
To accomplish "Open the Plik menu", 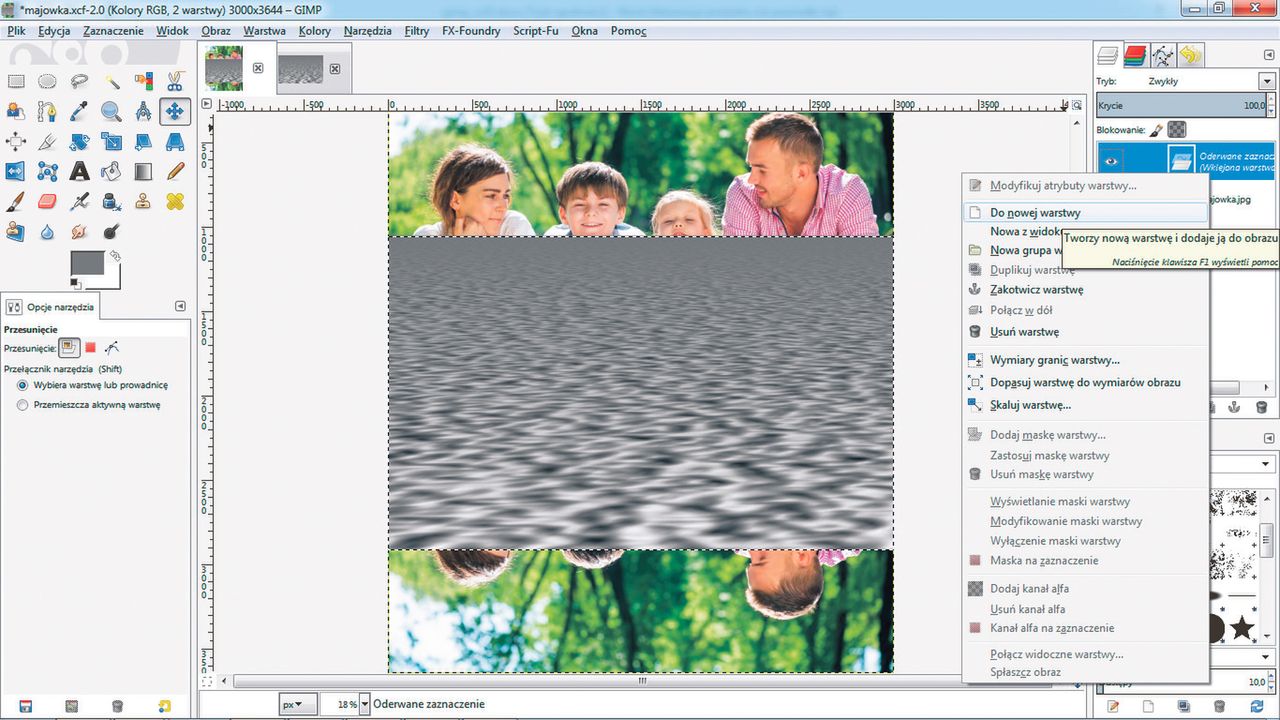I will coord(16,31).
